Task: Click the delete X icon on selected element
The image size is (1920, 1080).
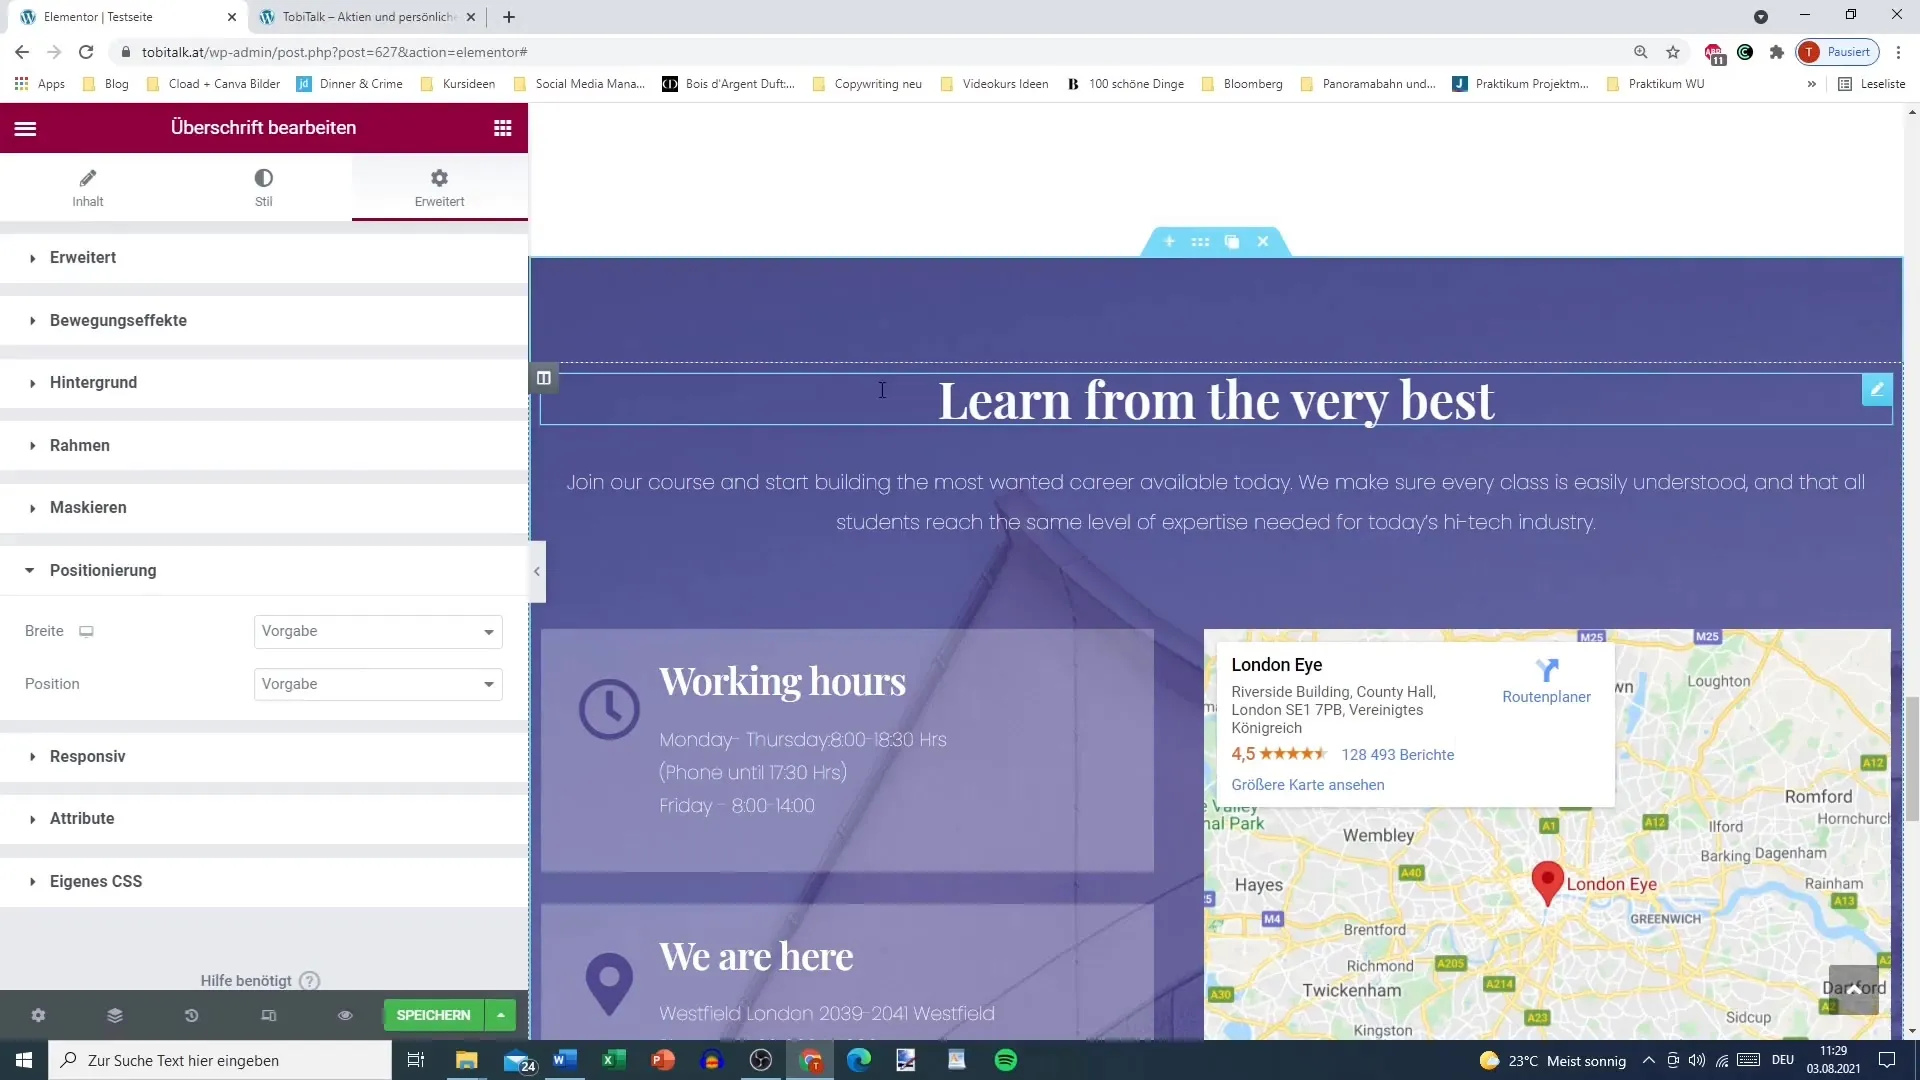Action: point(1263,241)
